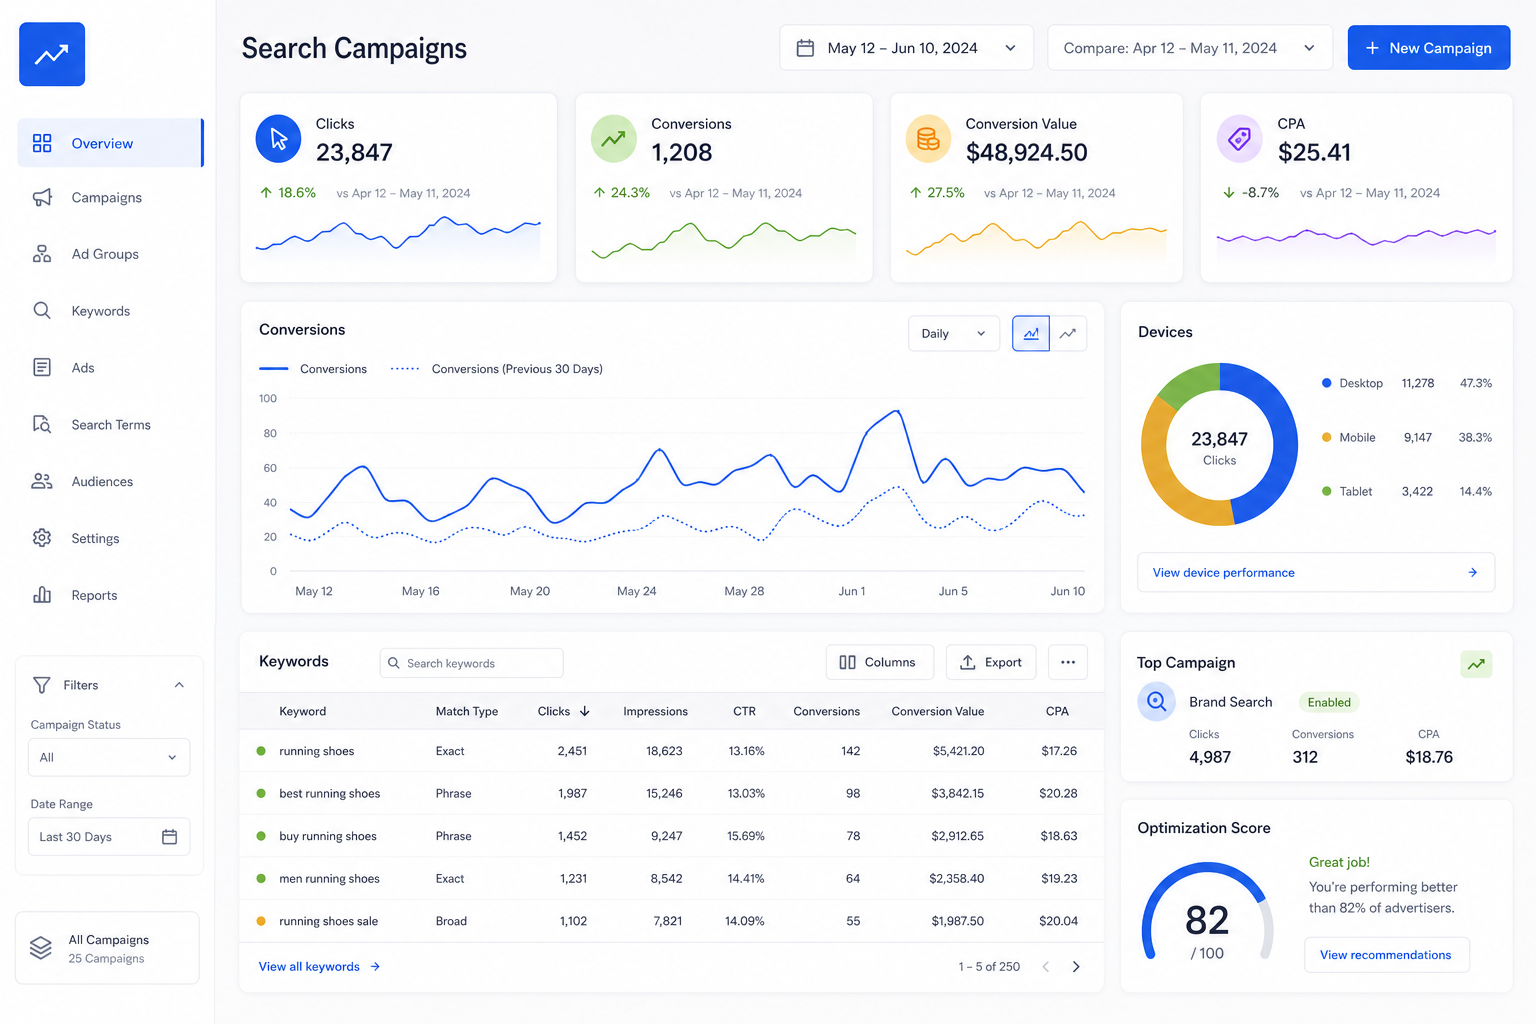
Task: Focus the Search keywords input field
Action: (471, 663)
